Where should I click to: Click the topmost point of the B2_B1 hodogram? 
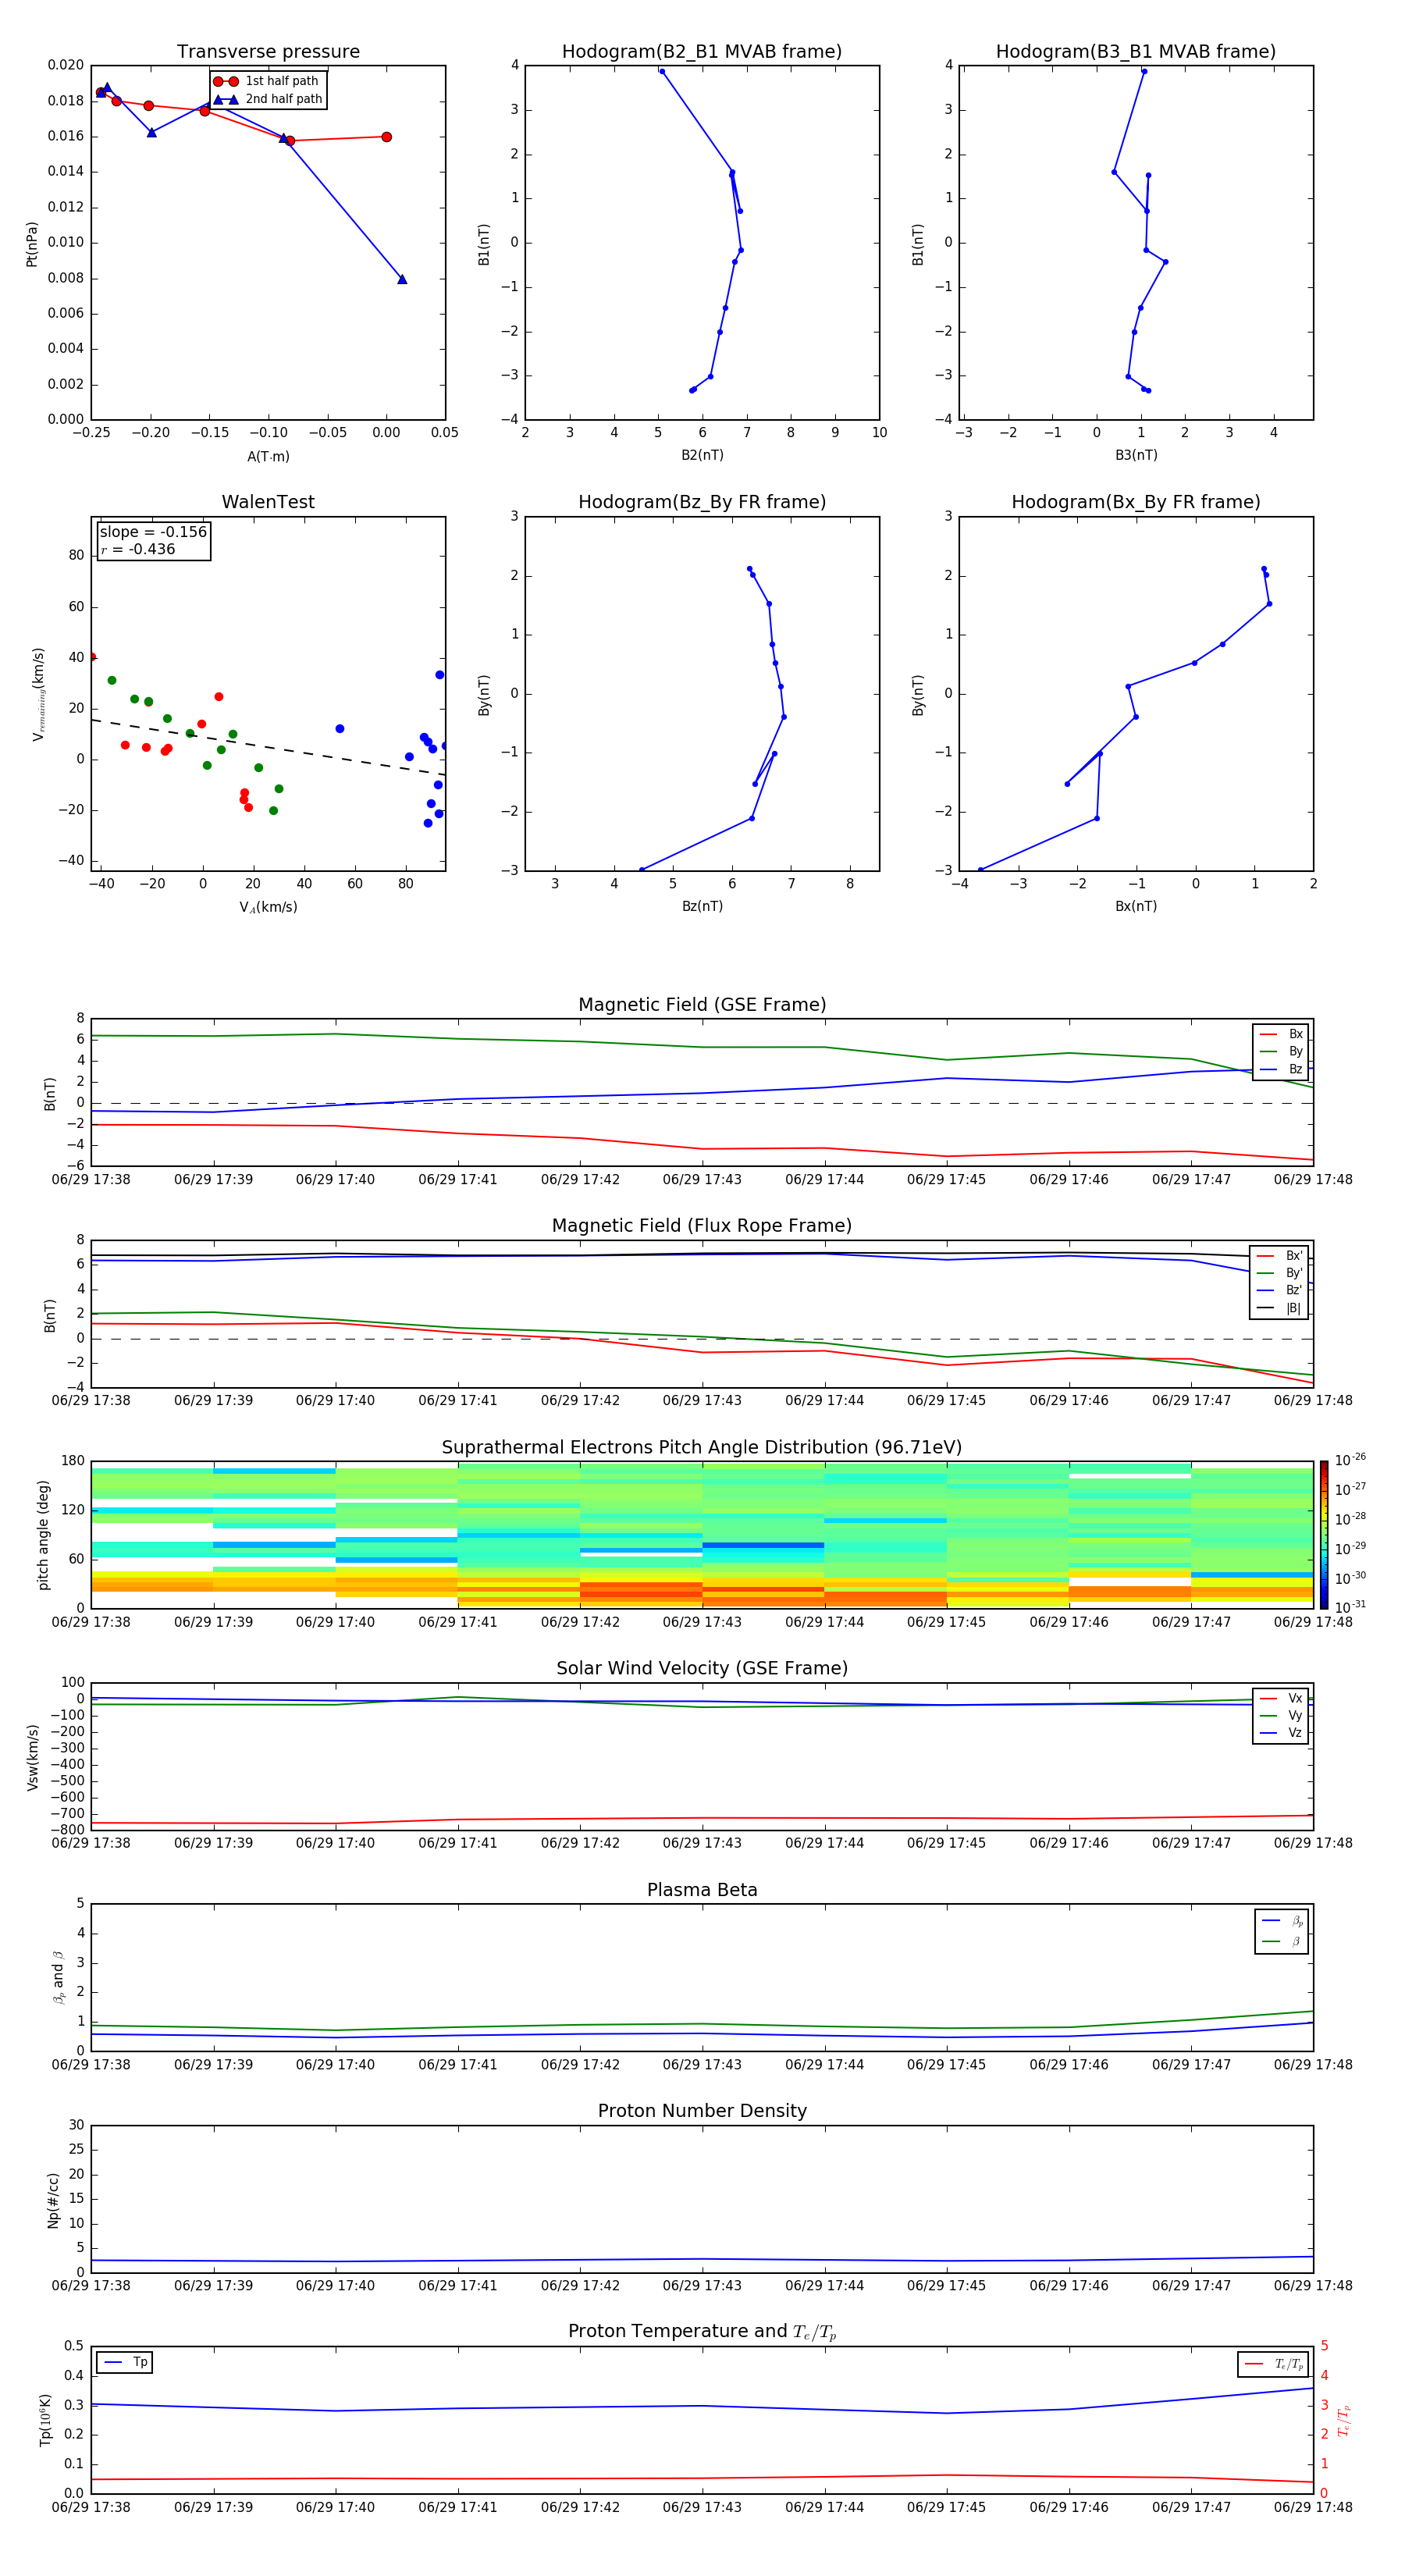tap(662, 71)
